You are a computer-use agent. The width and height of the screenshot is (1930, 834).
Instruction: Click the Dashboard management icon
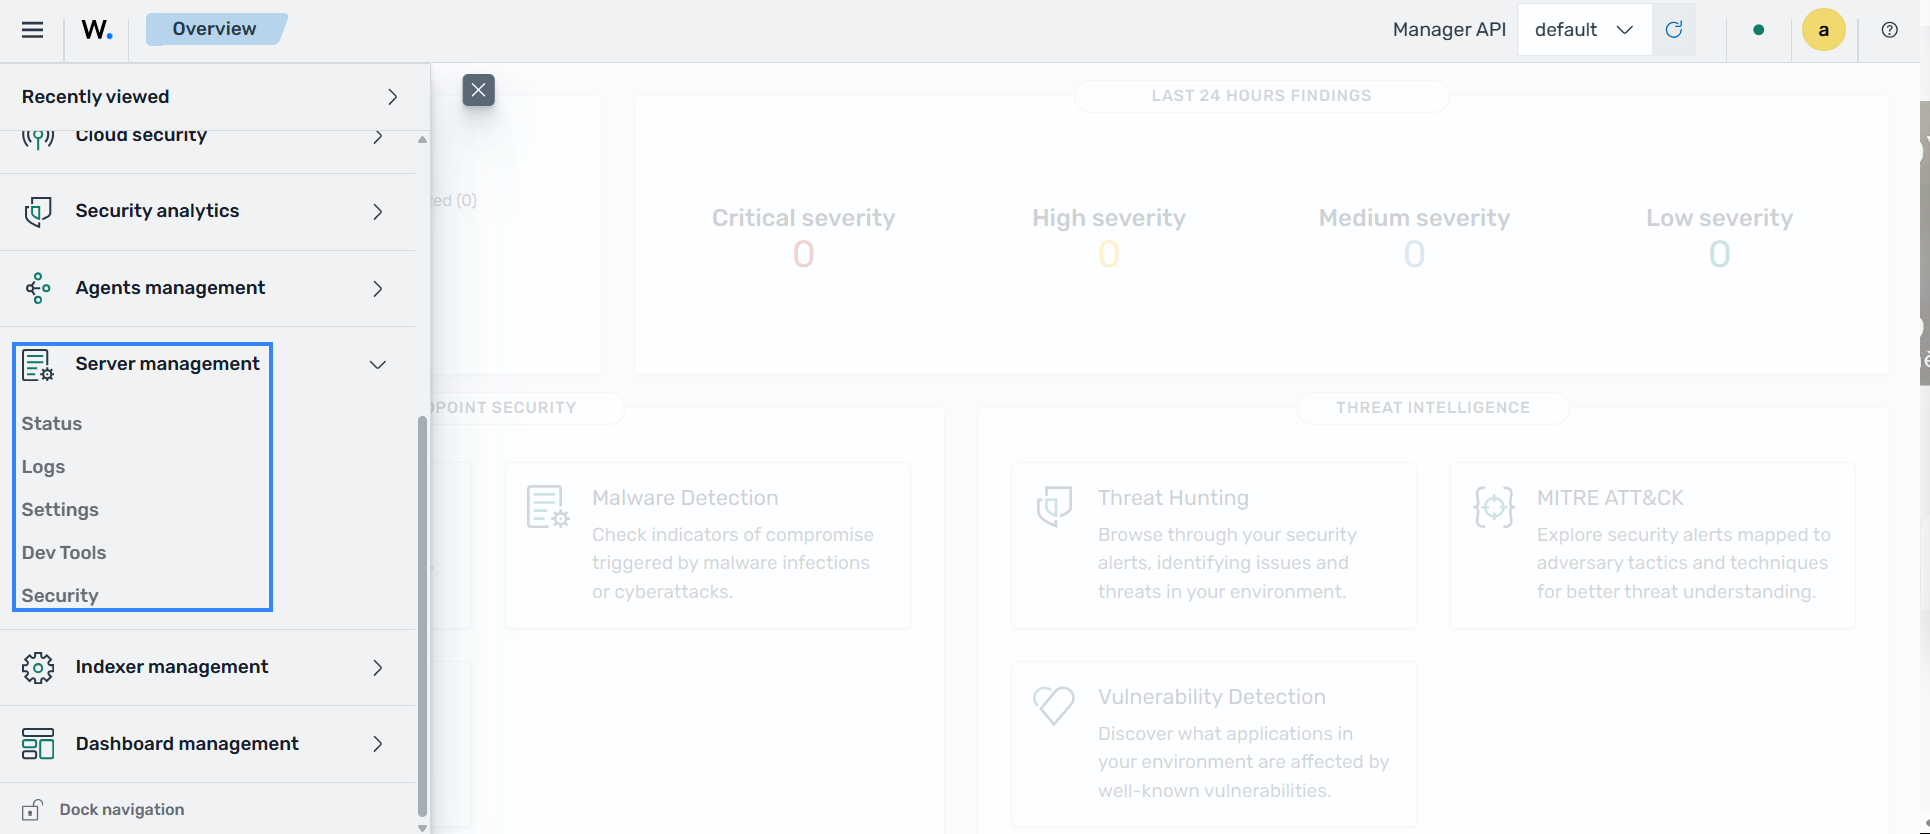(38, 744)
